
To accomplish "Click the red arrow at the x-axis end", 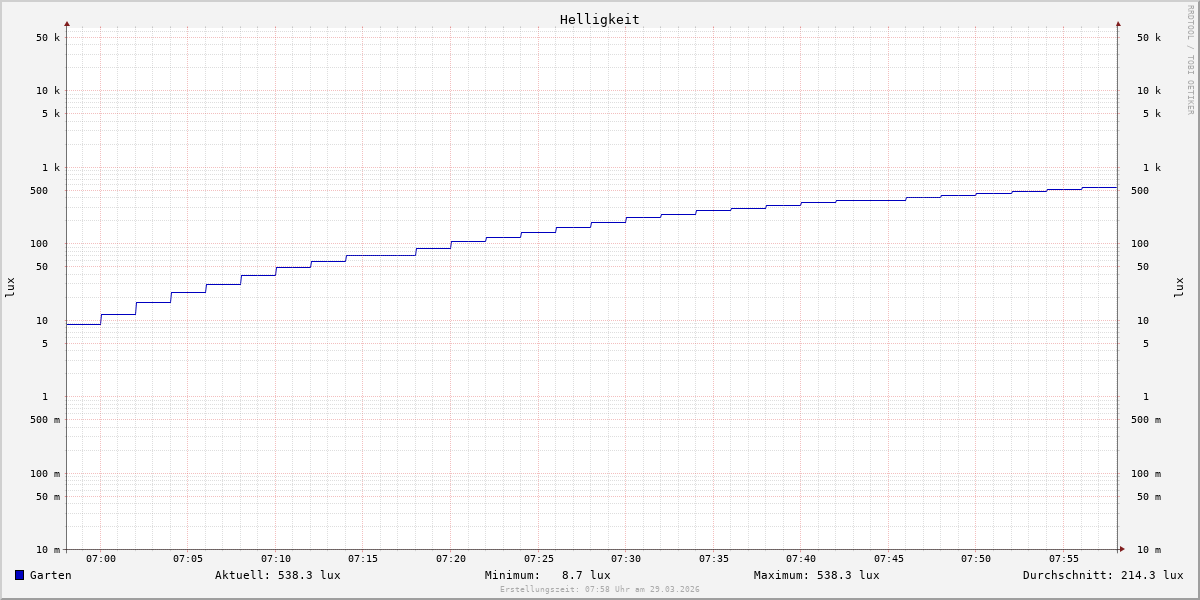I will coord(1122,549).
